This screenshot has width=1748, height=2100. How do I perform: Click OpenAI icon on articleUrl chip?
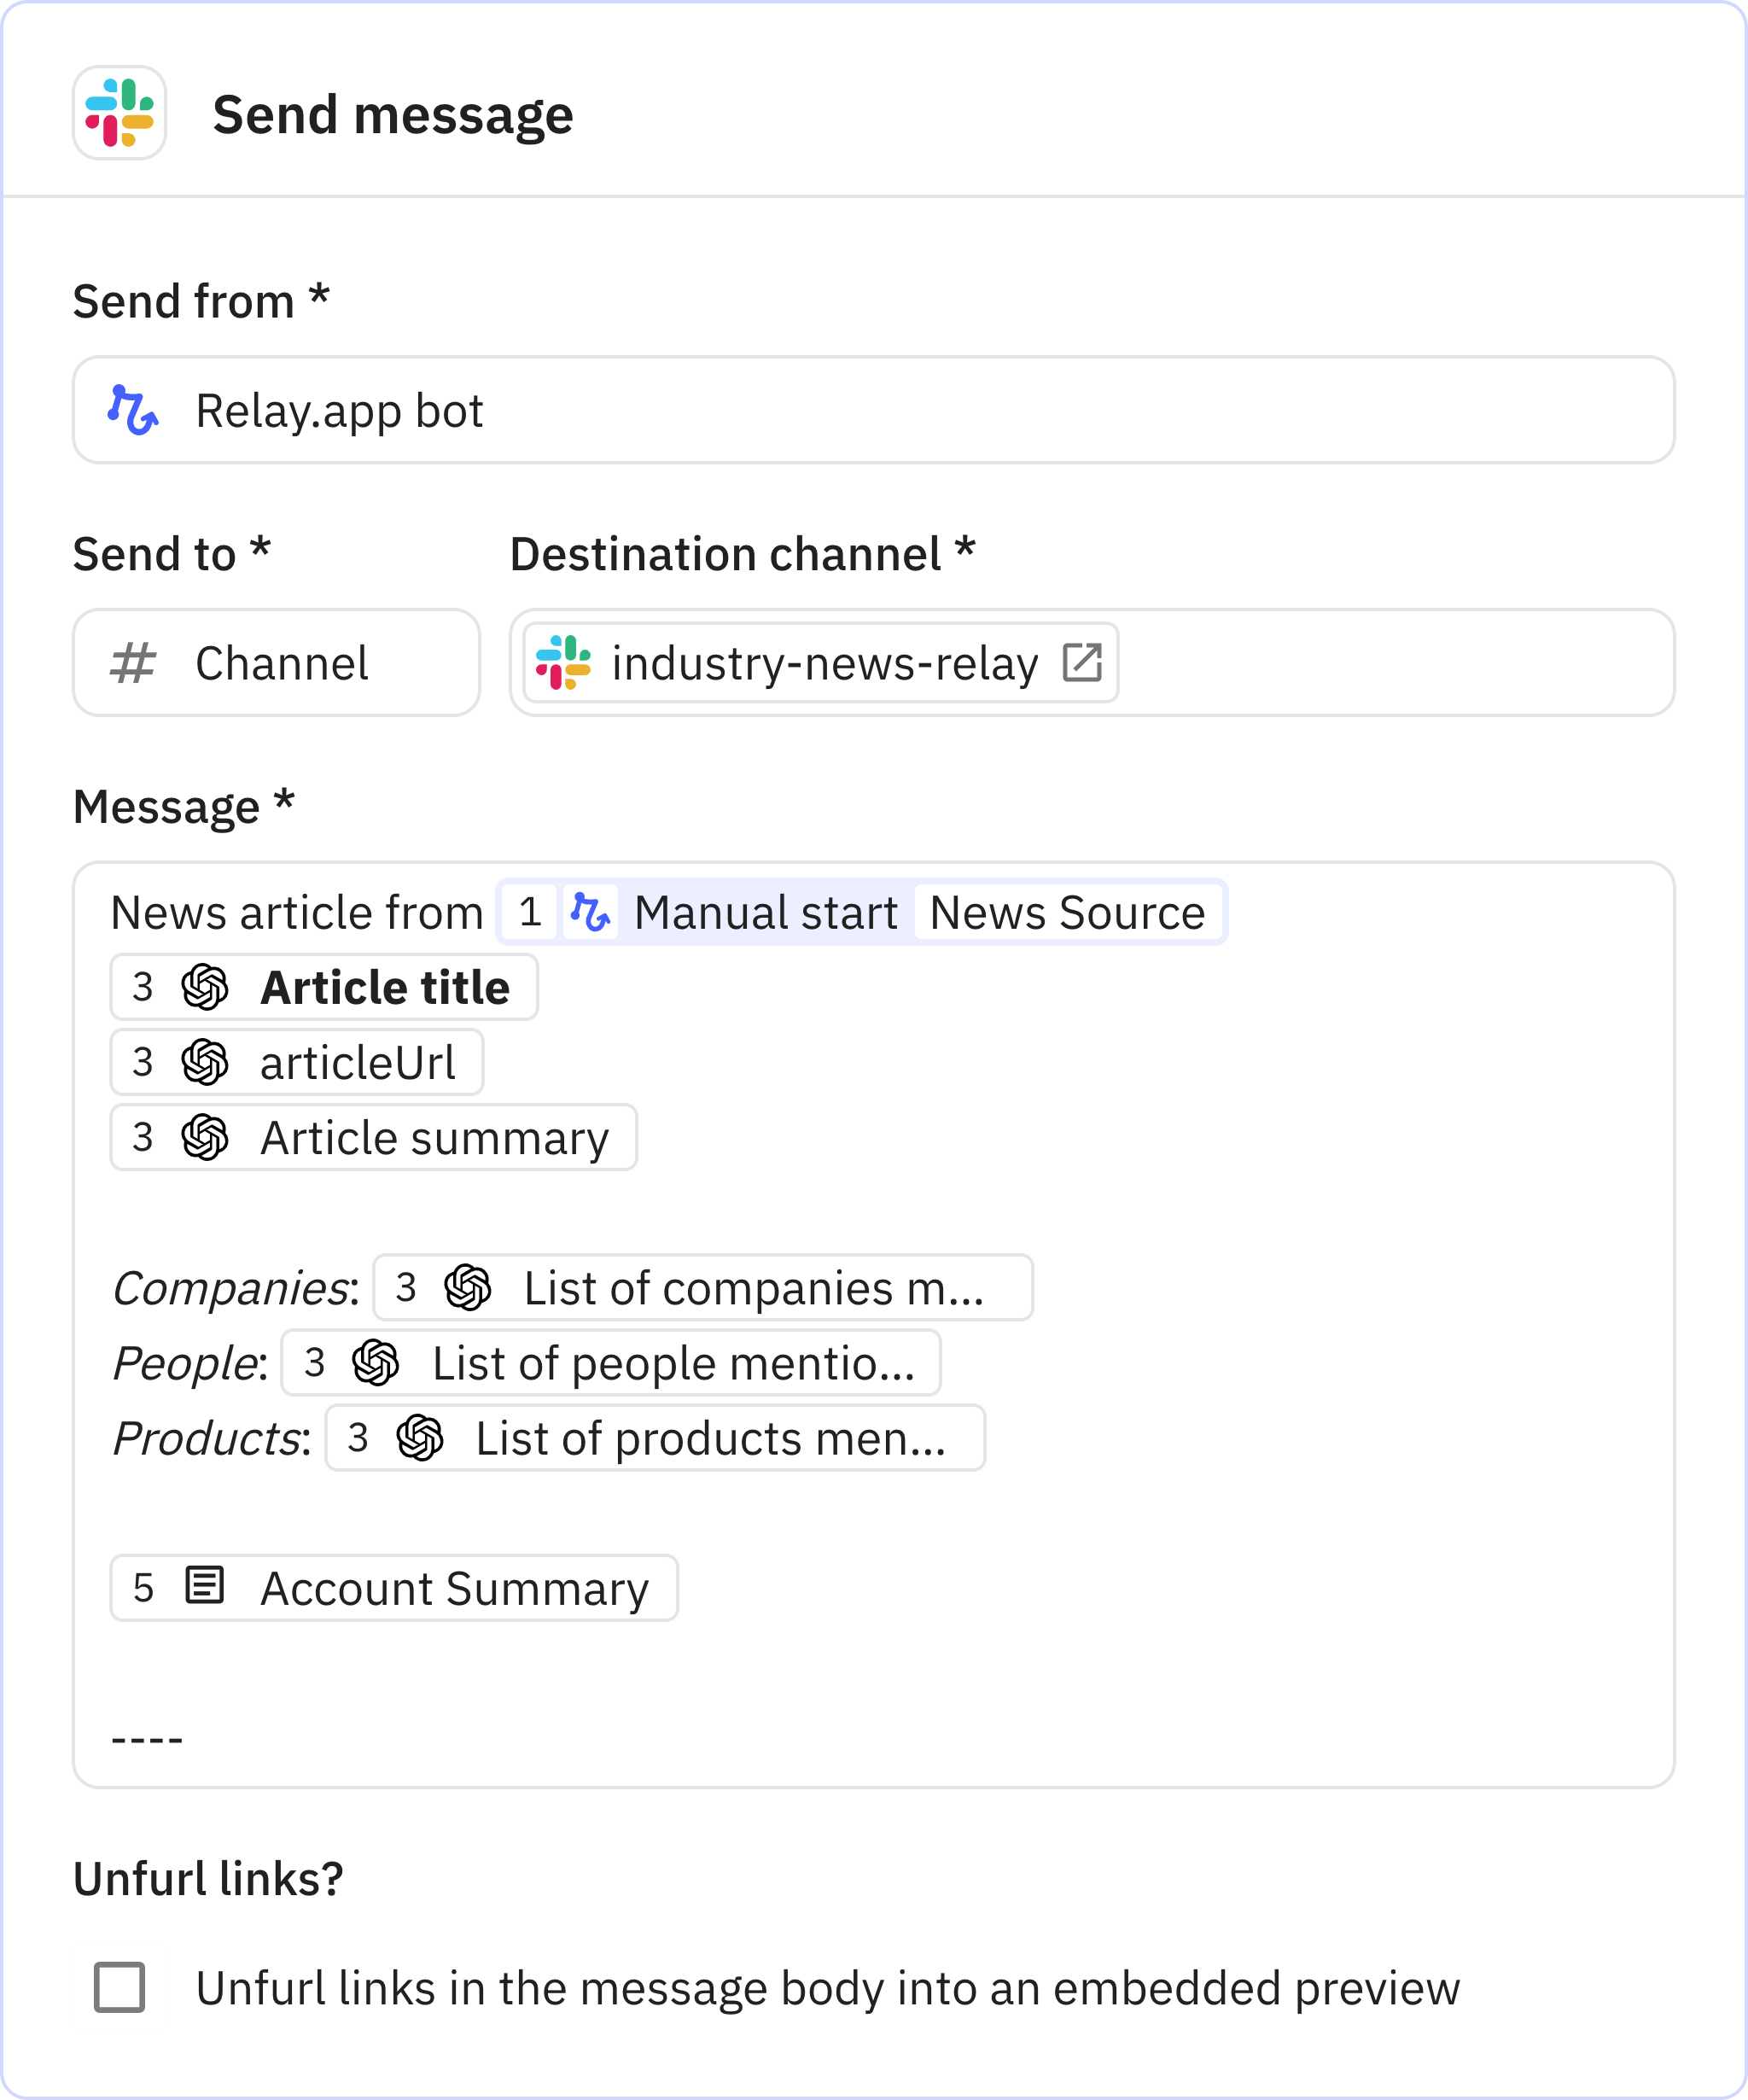pyautogui.click(x=205, y=1062)
